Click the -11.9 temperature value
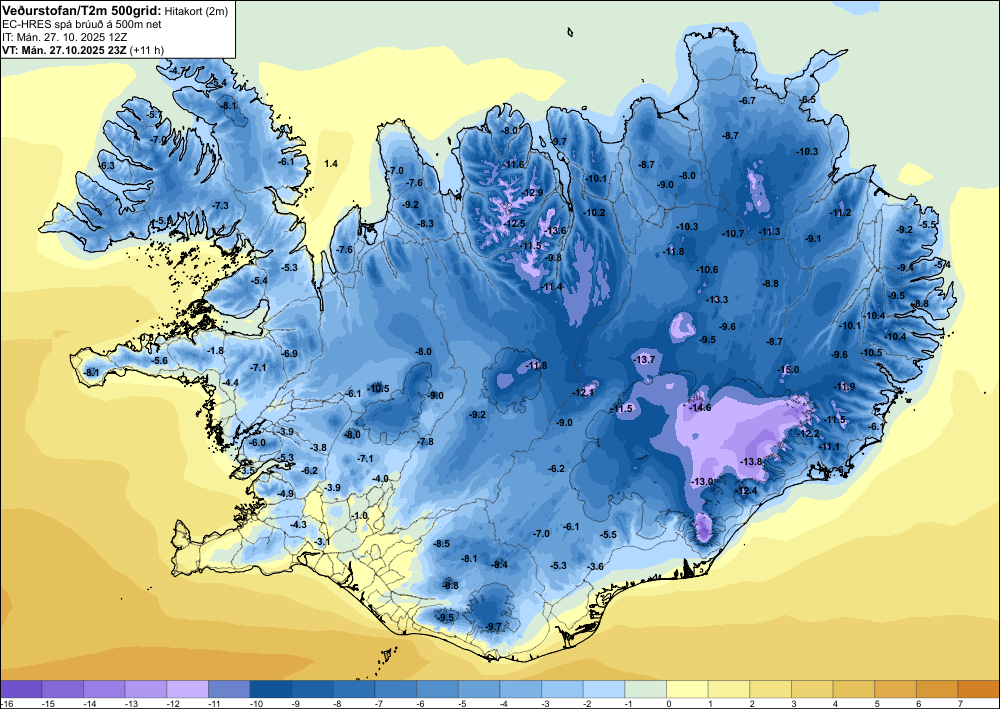 (845, 386)
